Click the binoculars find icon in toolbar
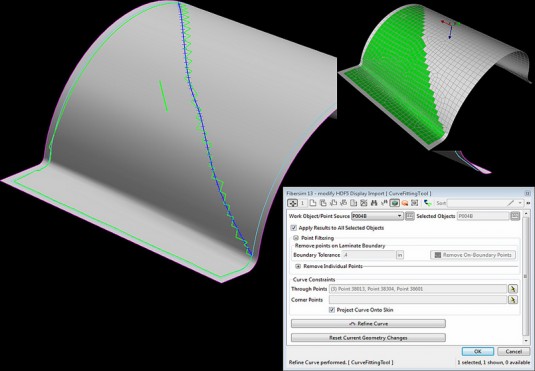Screen dimensions: 535x371 point(374,203)
